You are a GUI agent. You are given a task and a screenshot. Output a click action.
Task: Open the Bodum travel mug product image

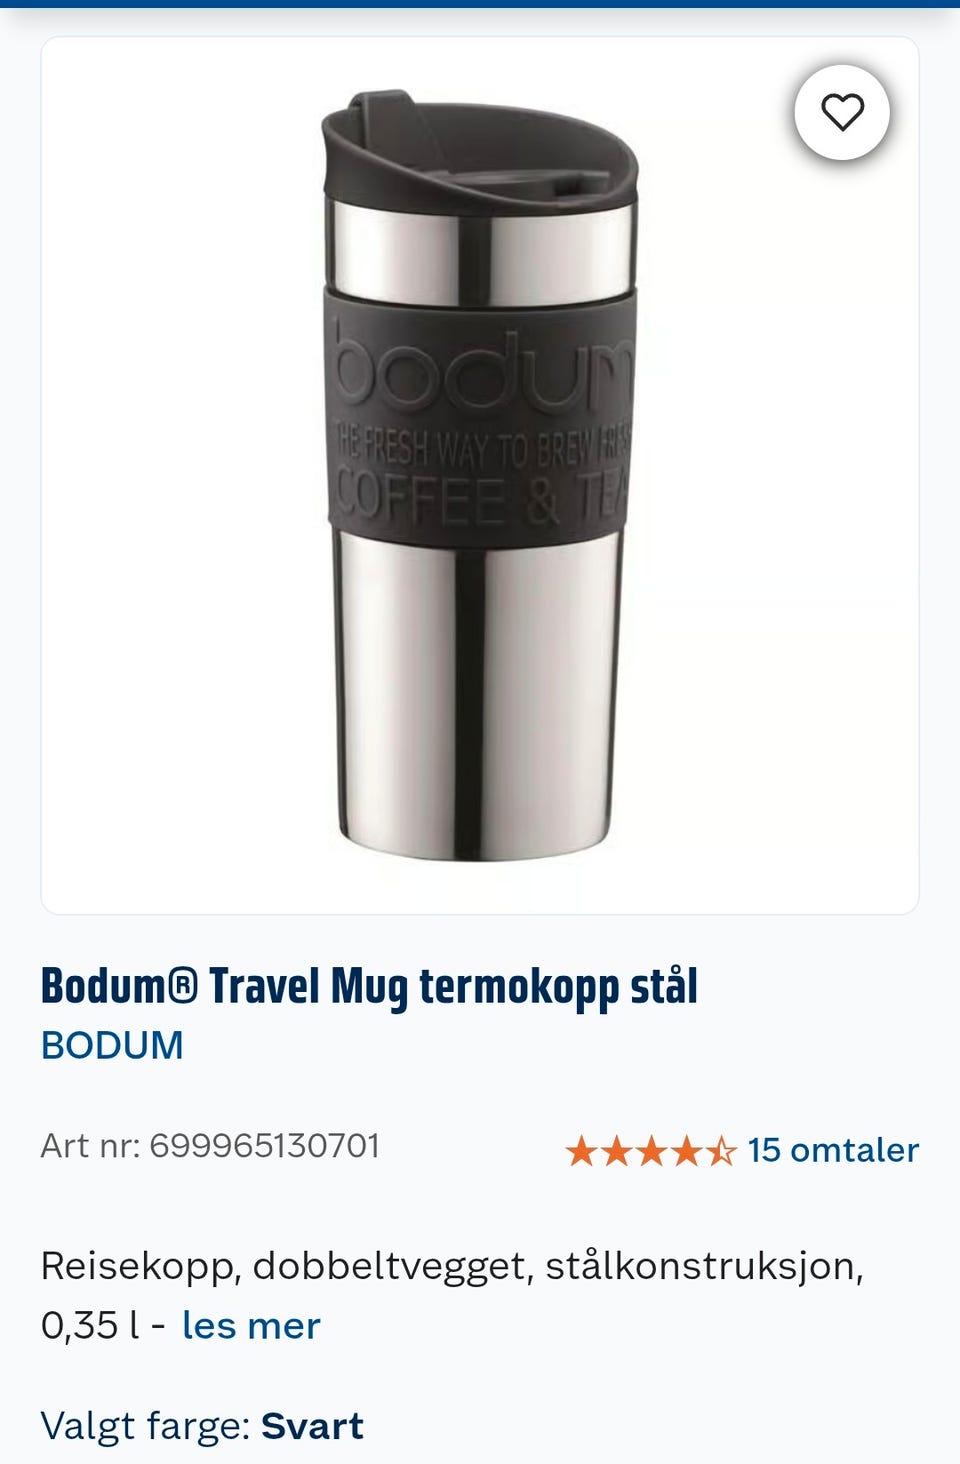480,475
